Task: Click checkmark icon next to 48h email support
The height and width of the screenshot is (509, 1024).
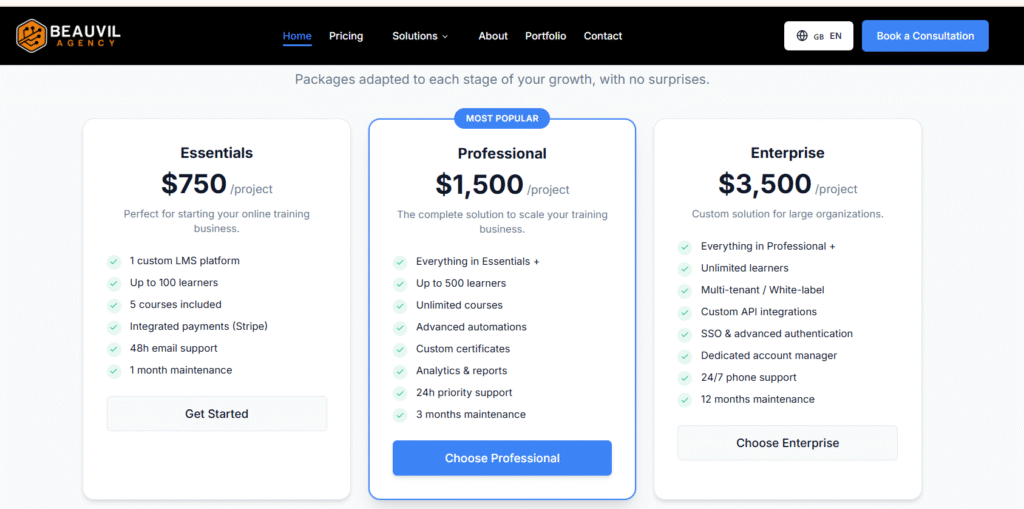Action: click(x=114, y=349)
